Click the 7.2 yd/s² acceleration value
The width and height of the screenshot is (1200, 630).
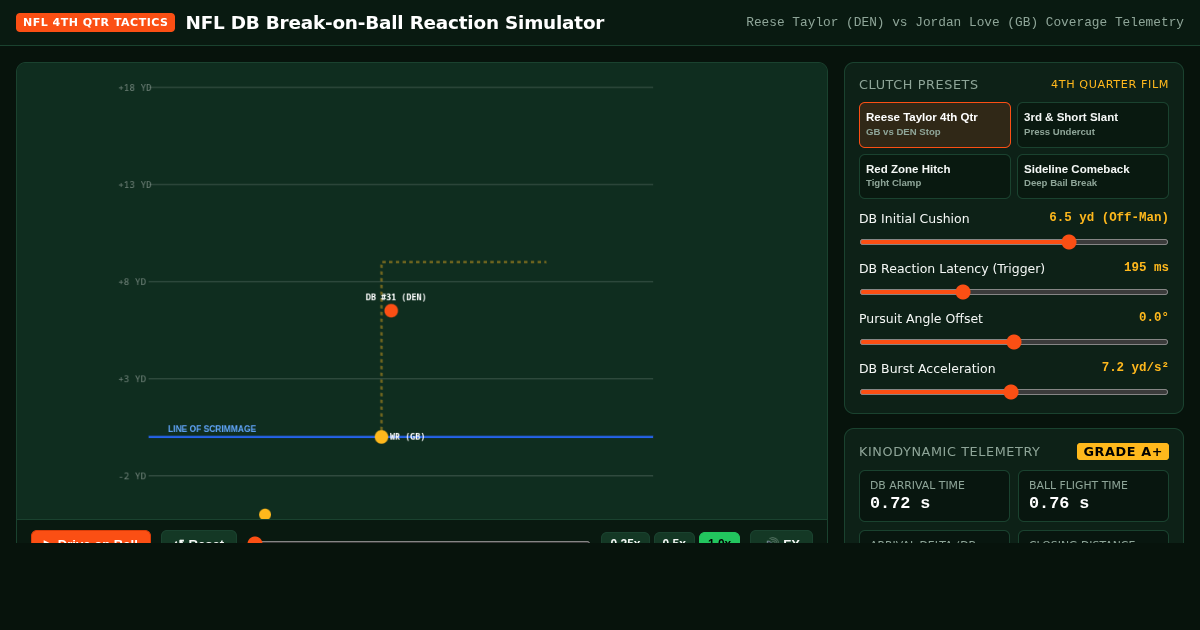pyautogui.click(x=1135, y=368)
